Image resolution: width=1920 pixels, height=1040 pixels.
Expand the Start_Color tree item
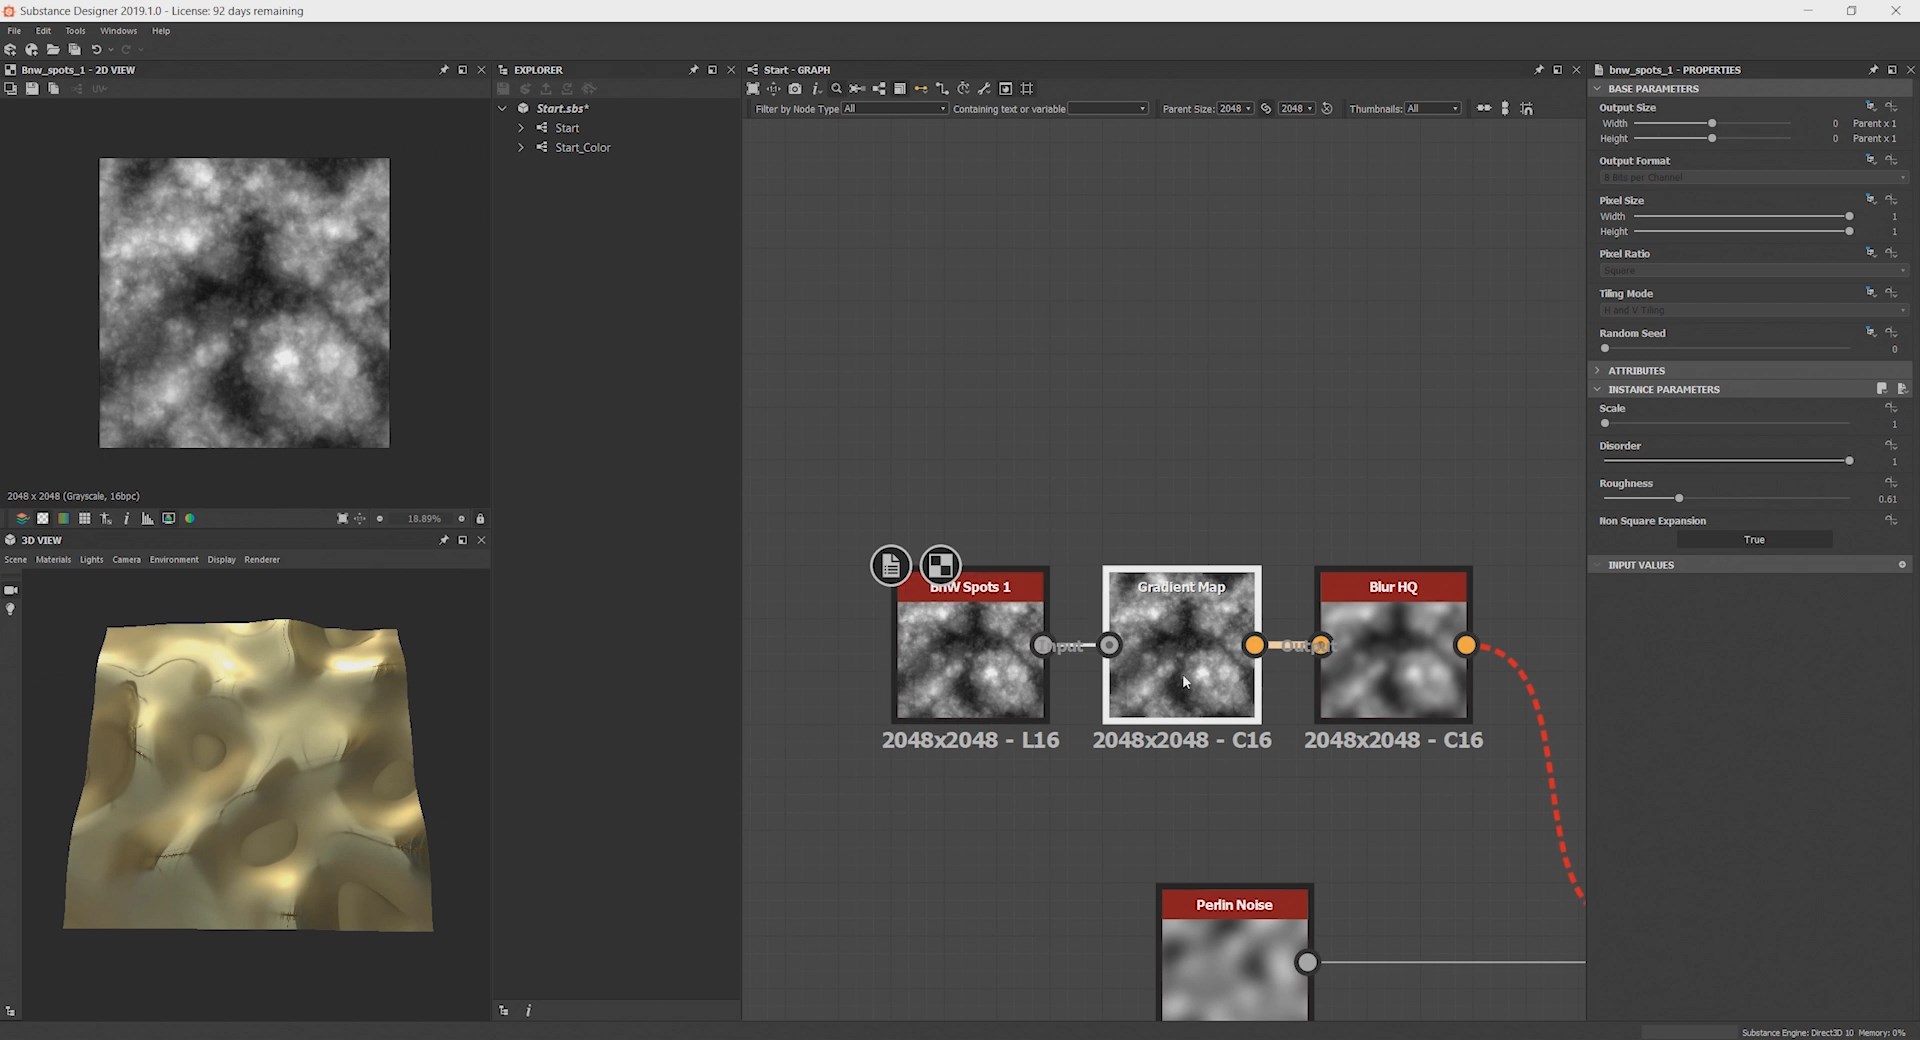[521, 147]
